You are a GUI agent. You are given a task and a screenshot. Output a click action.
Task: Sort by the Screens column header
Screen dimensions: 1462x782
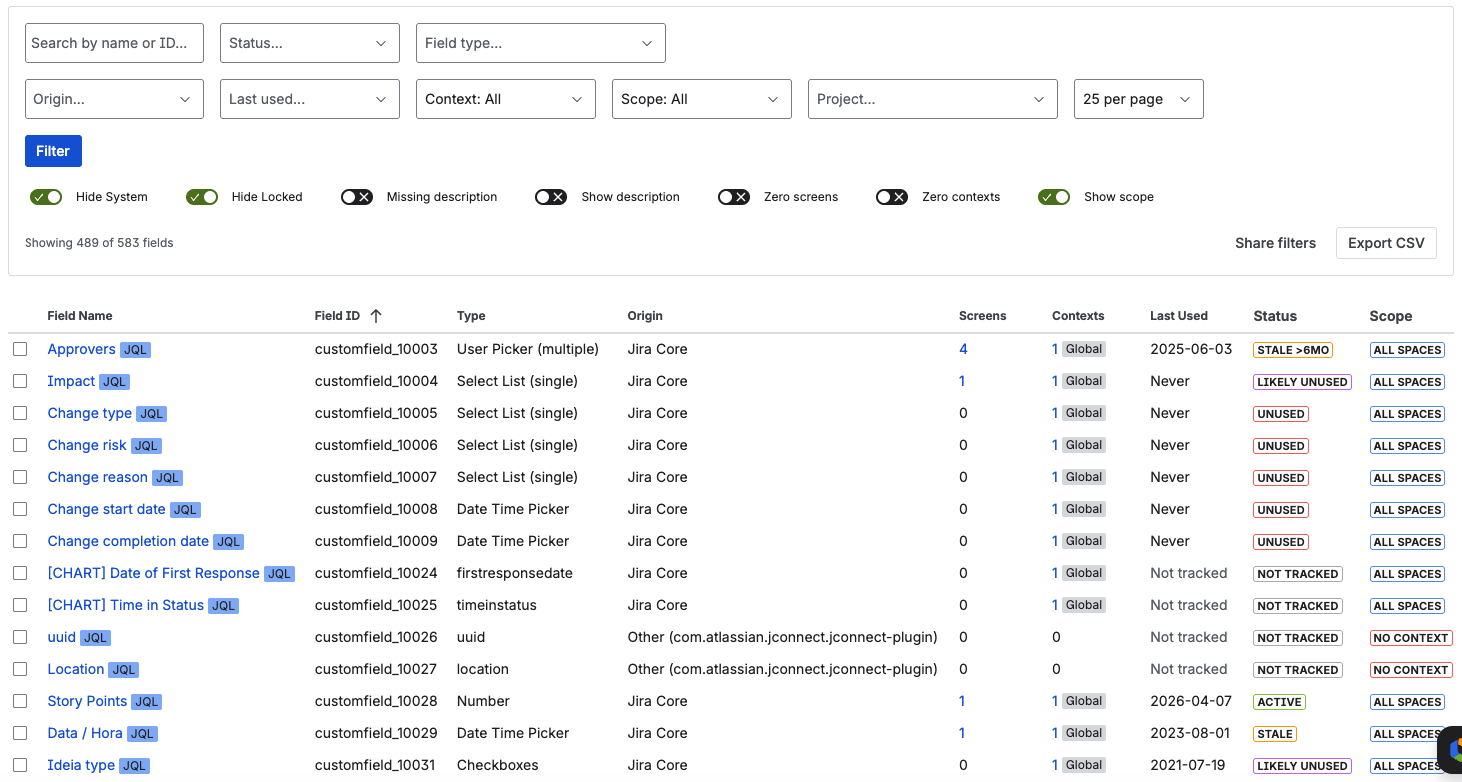983,316
